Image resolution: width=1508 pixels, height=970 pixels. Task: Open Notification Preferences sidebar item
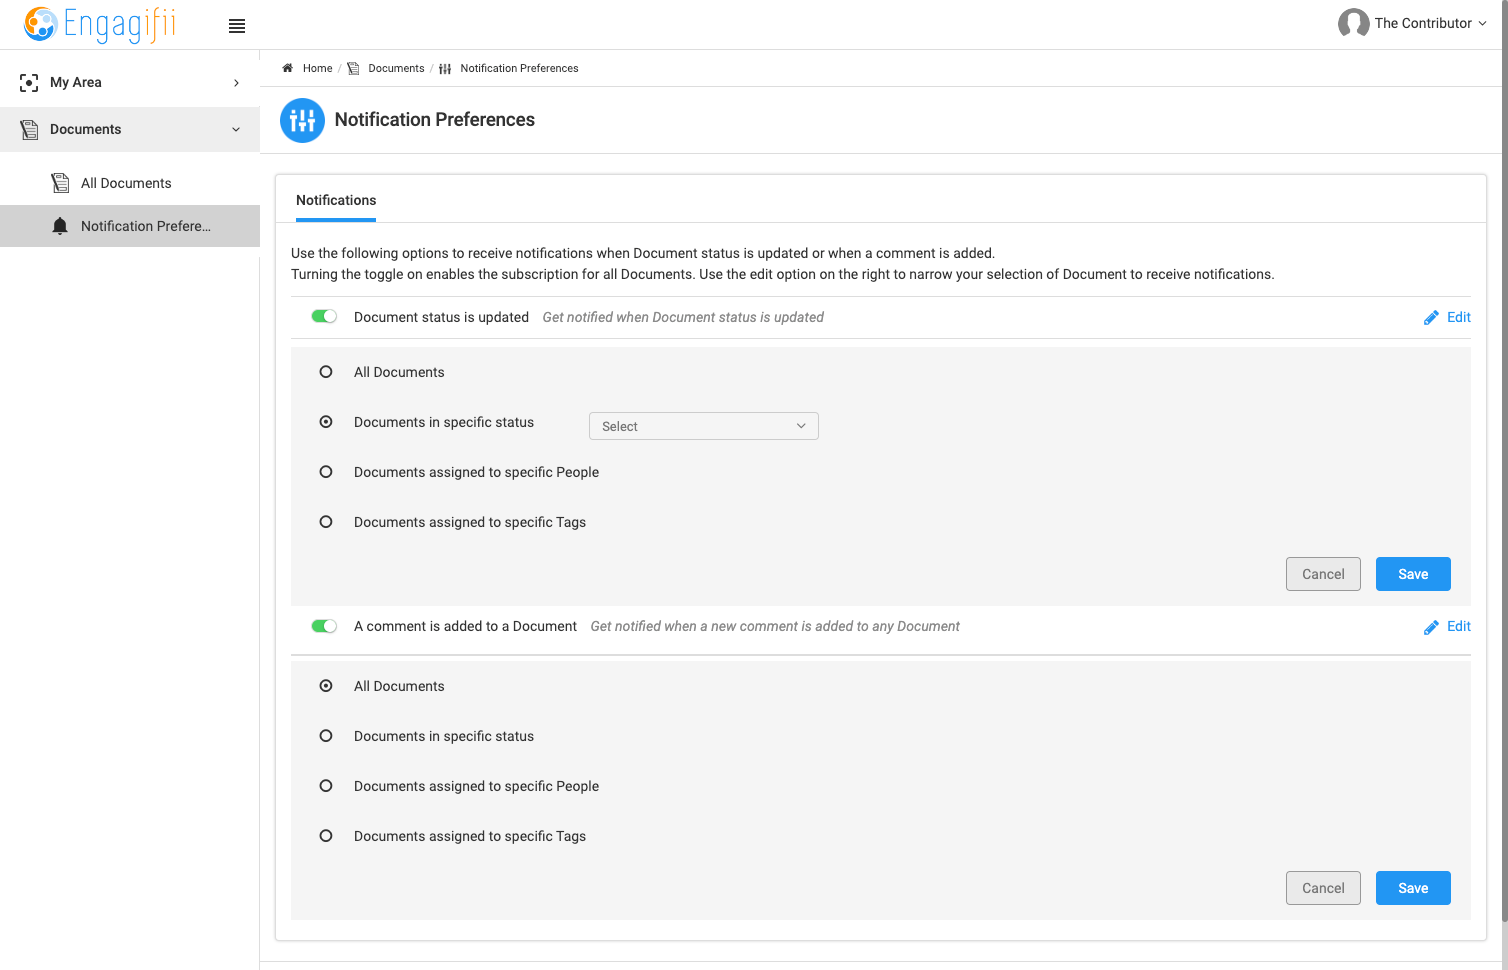coord(130,226)
